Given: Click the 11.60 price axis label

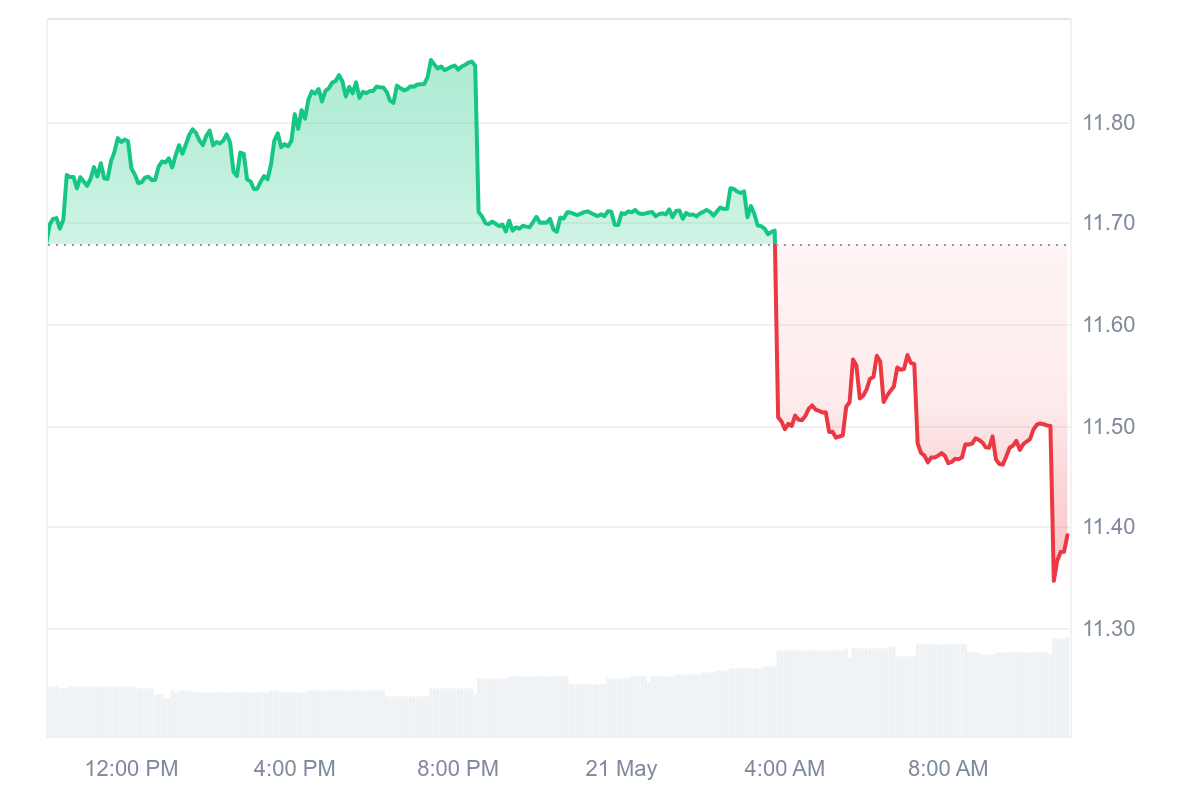Looking at the screenshot, I should (x=1108, y=324).
